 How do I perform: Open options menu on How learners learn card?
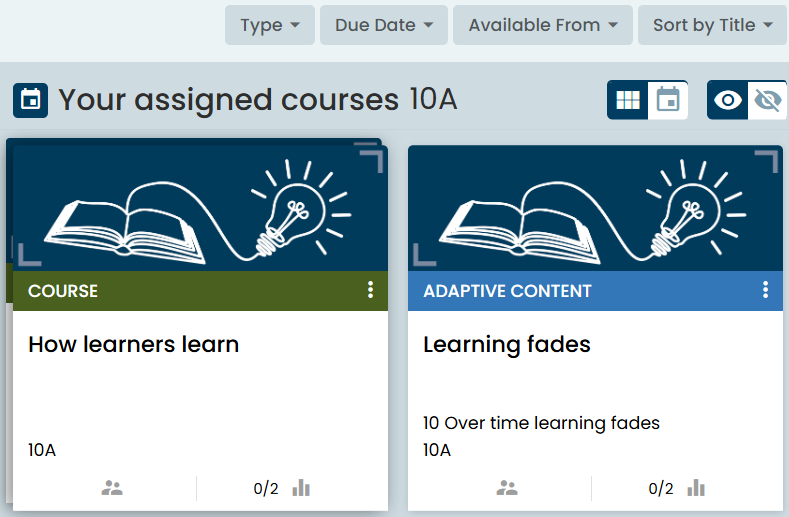coord(370,290)
